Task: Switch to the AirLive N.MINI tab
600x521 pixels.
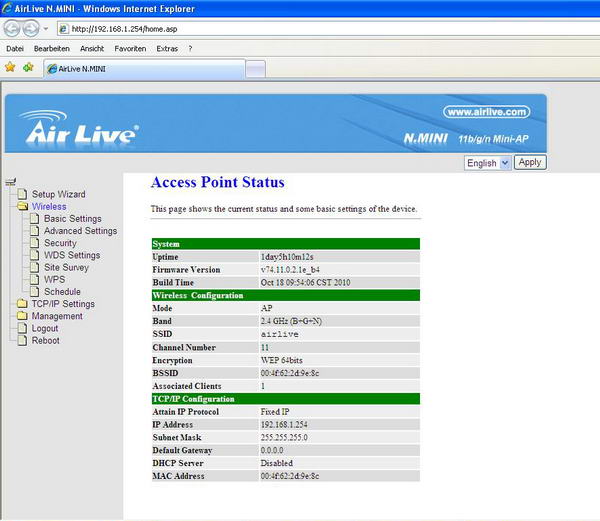Action: coord(140,69)
